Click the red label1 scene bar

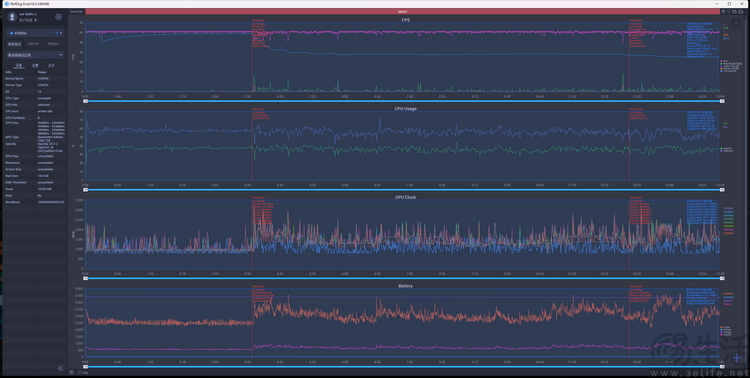coord(402,11)
